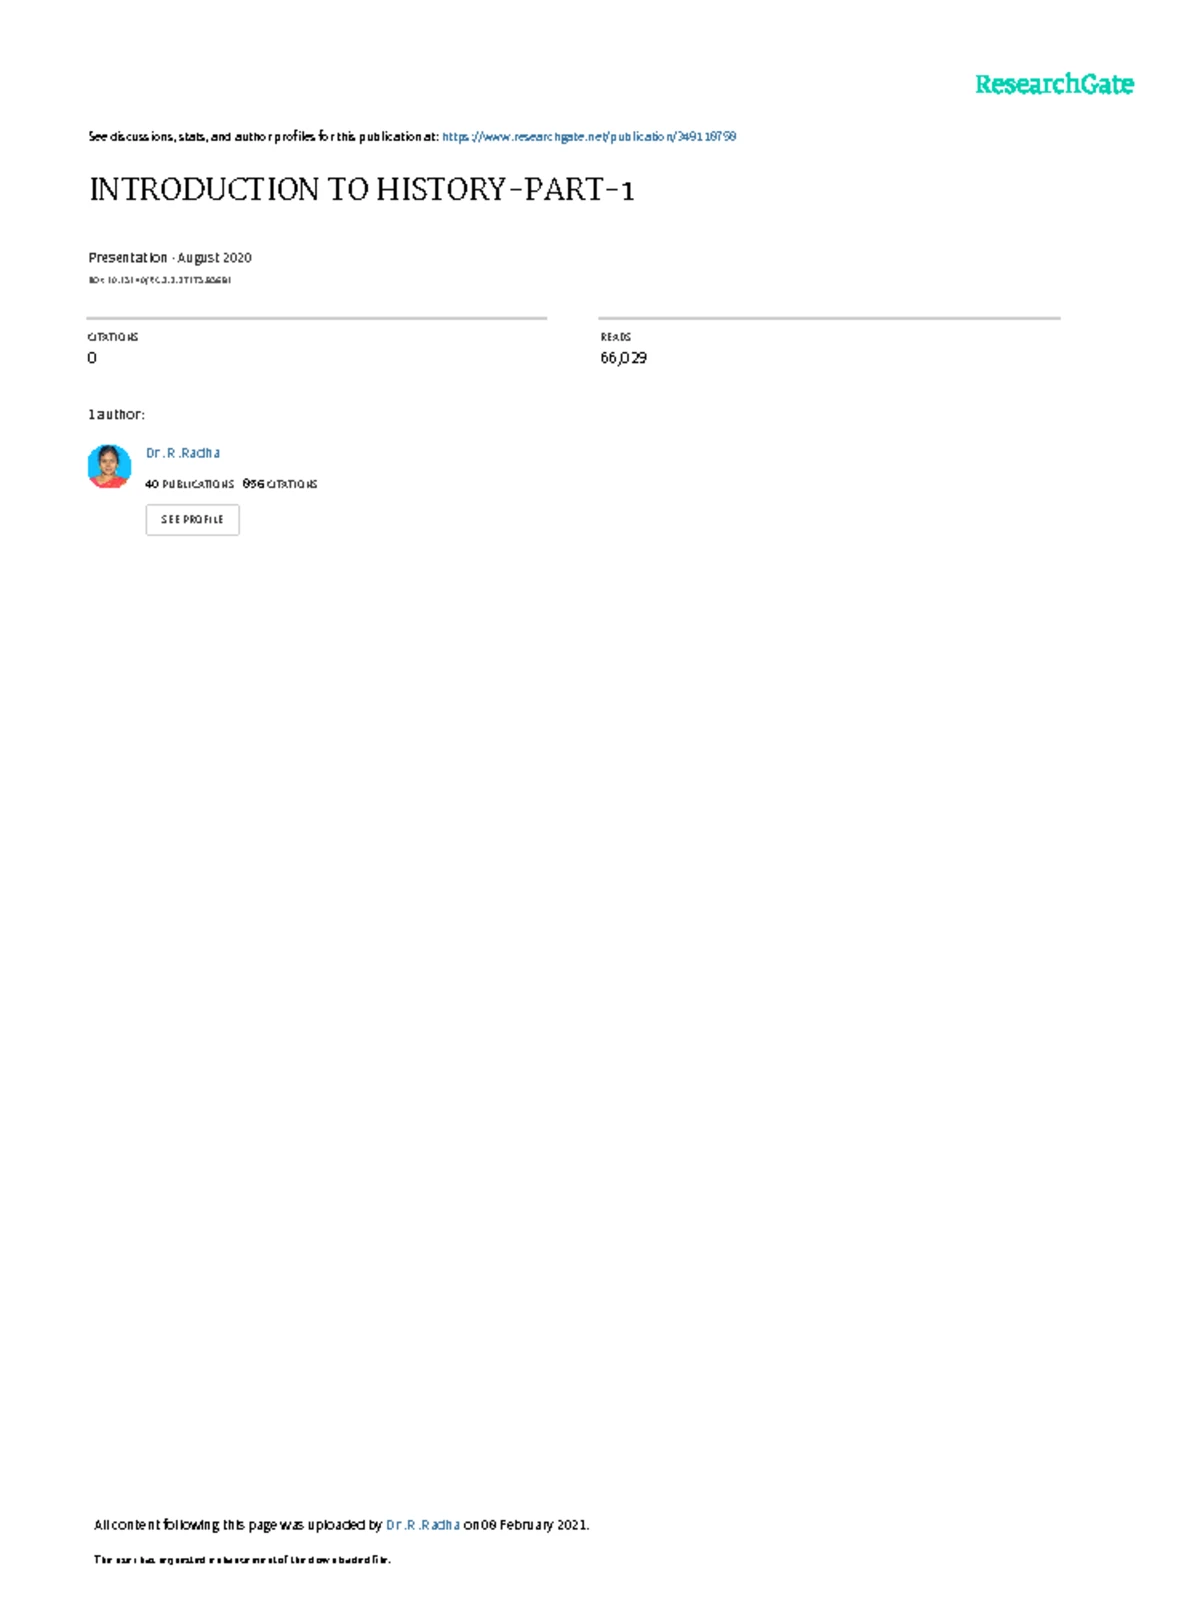
Task: Click the READS label
Action: pyautogui.click(x=616, y=337)
